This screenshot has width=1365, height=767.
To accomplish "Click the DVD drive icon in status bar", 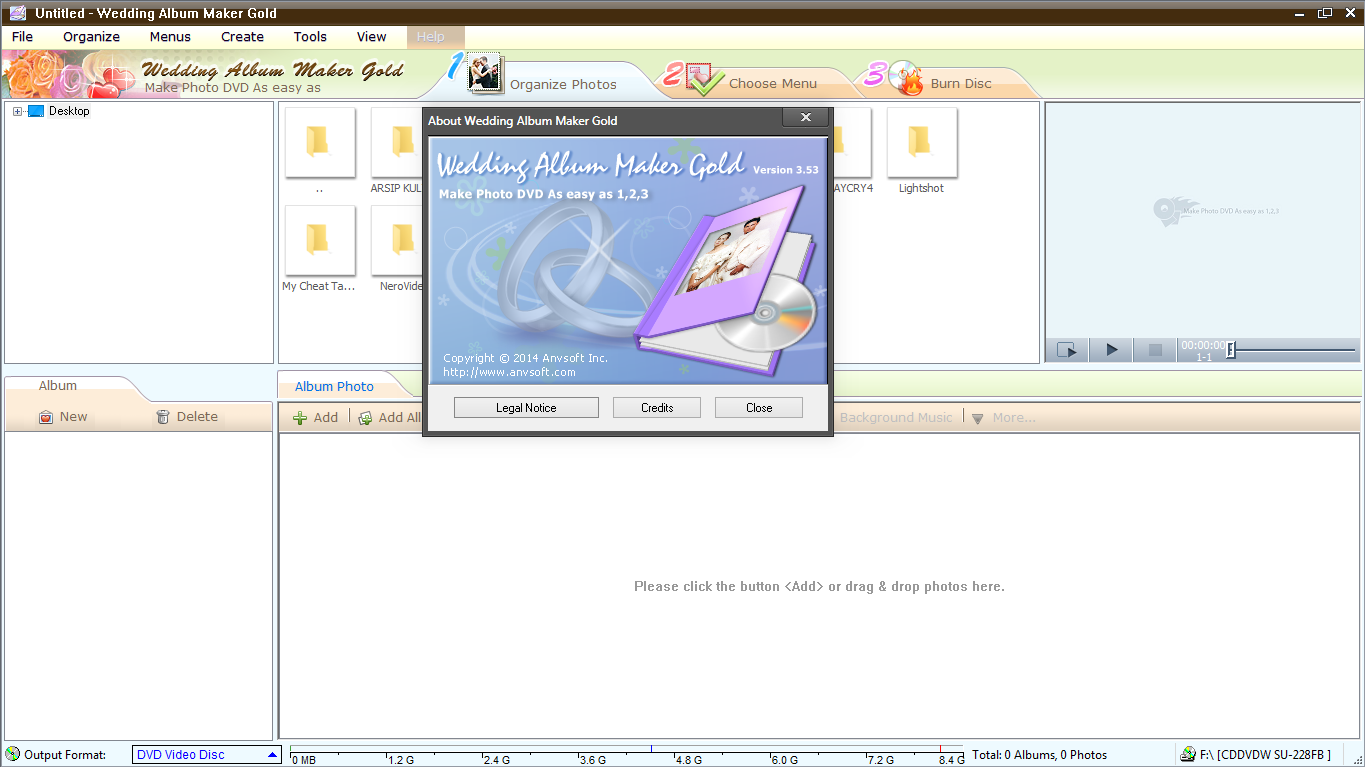I will click(x=1189, y=754).
